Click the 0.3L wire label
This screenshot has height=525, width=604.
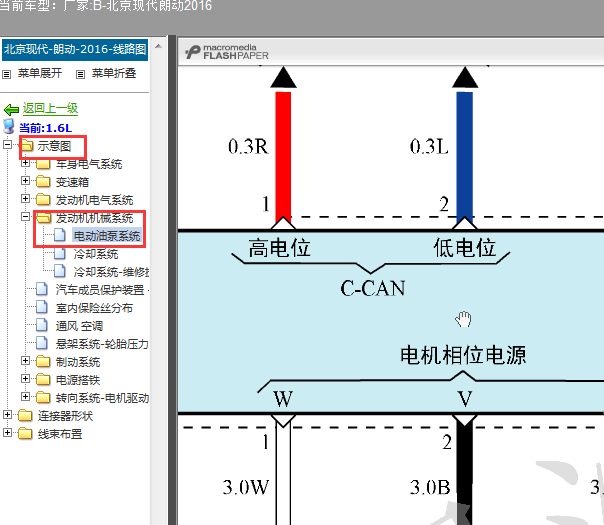429,146
